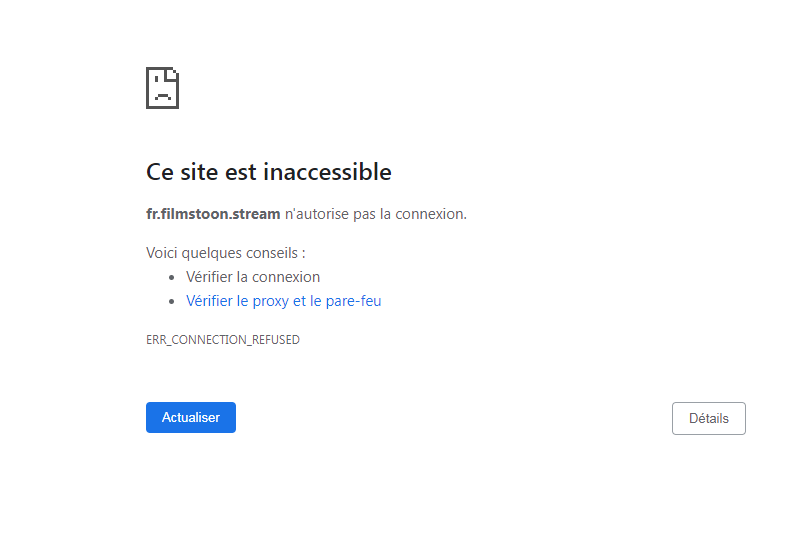Viewport: 809px width, 533px height.
Task: Click the sad page error icon
Action: point(162,88)
